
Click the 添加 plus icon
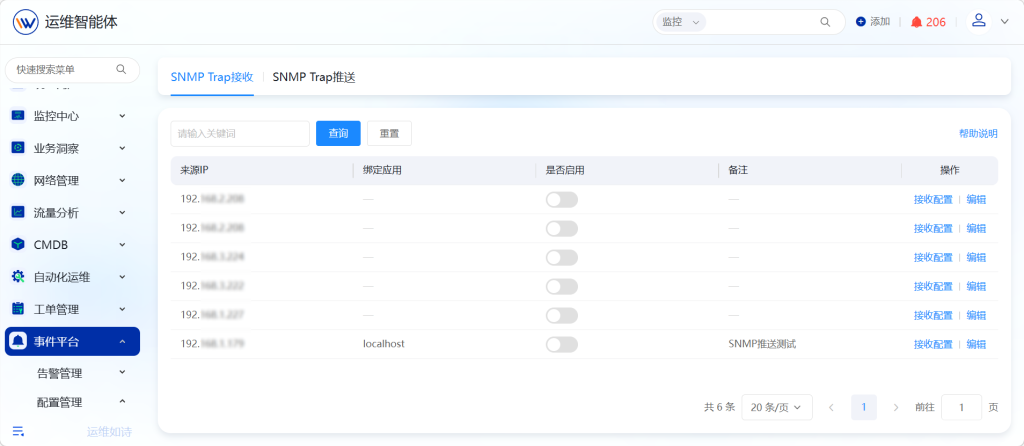[x=861, y=22]
